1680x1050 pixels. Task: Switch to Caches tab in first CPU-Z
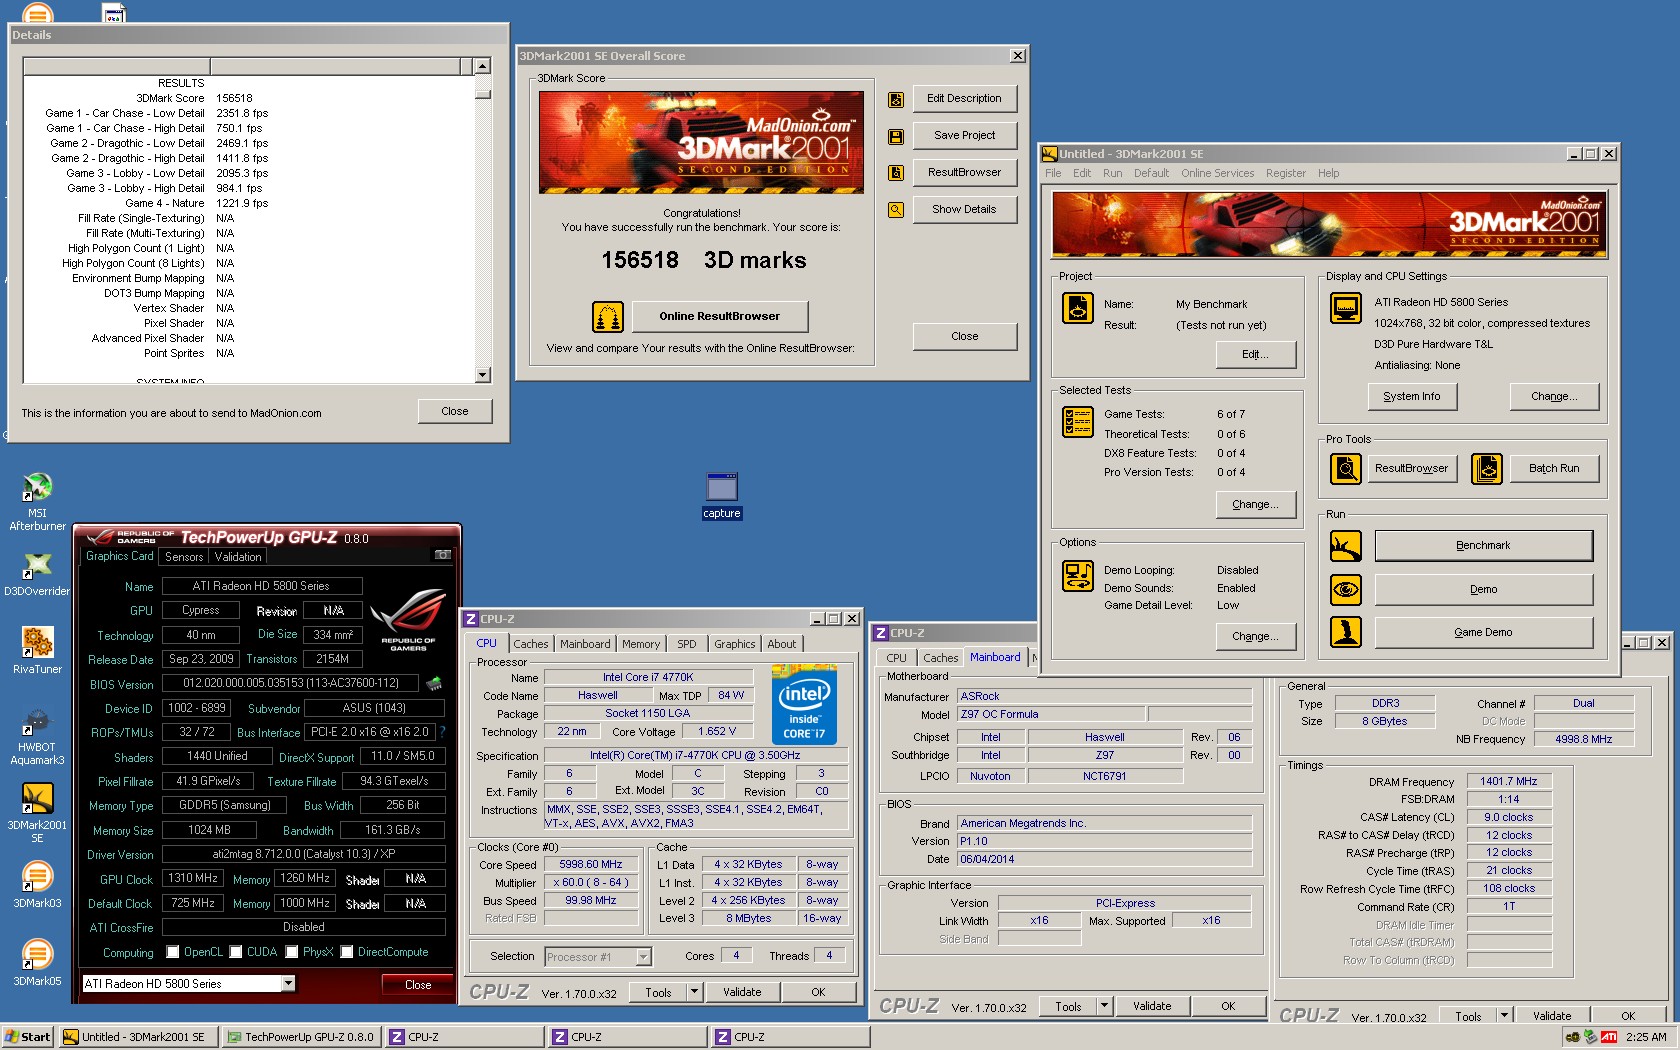click(531, 644)
